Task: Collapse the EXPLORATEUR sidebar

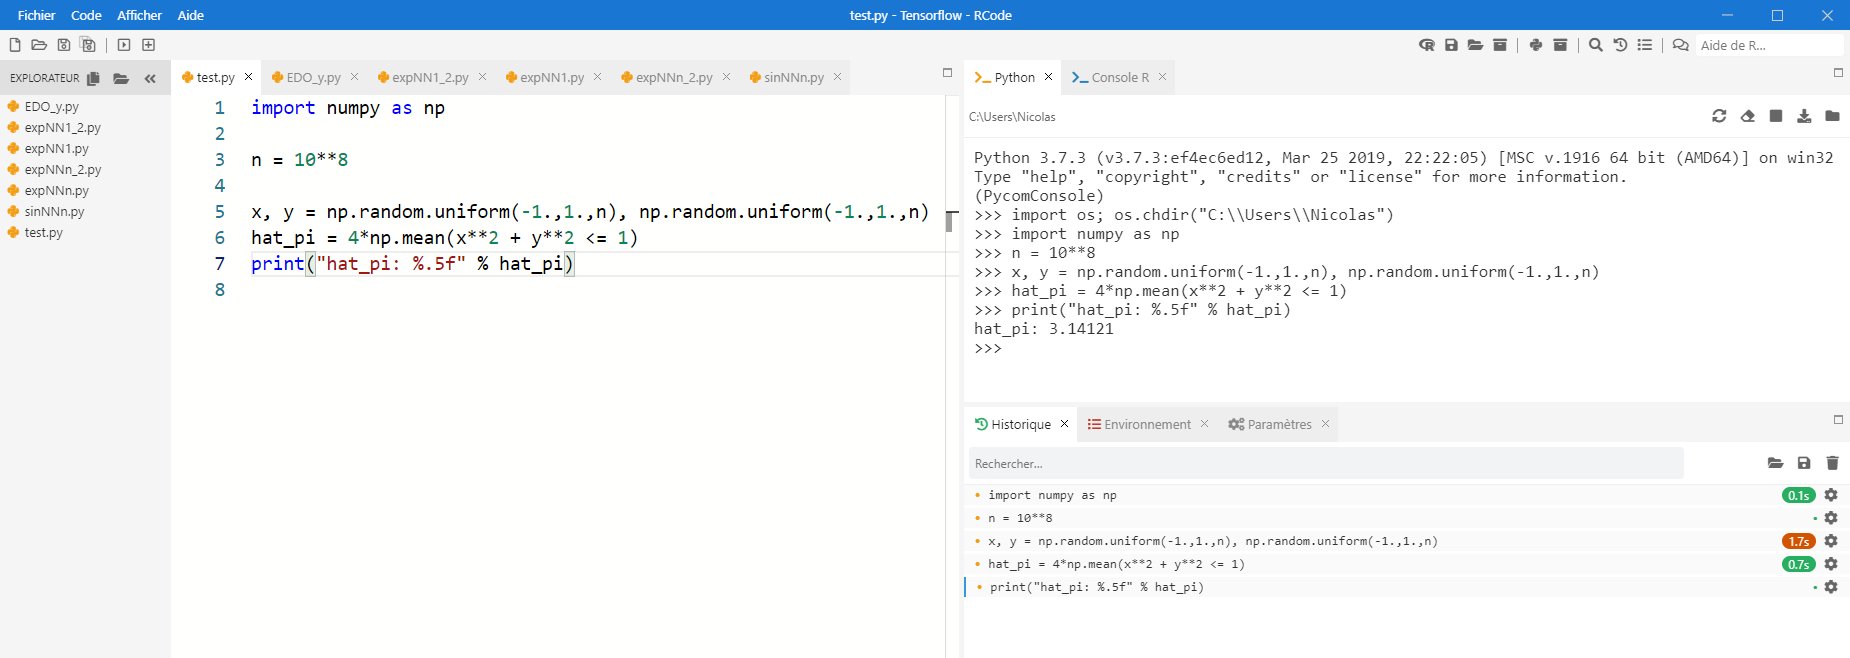Action: tap(150, 78)
